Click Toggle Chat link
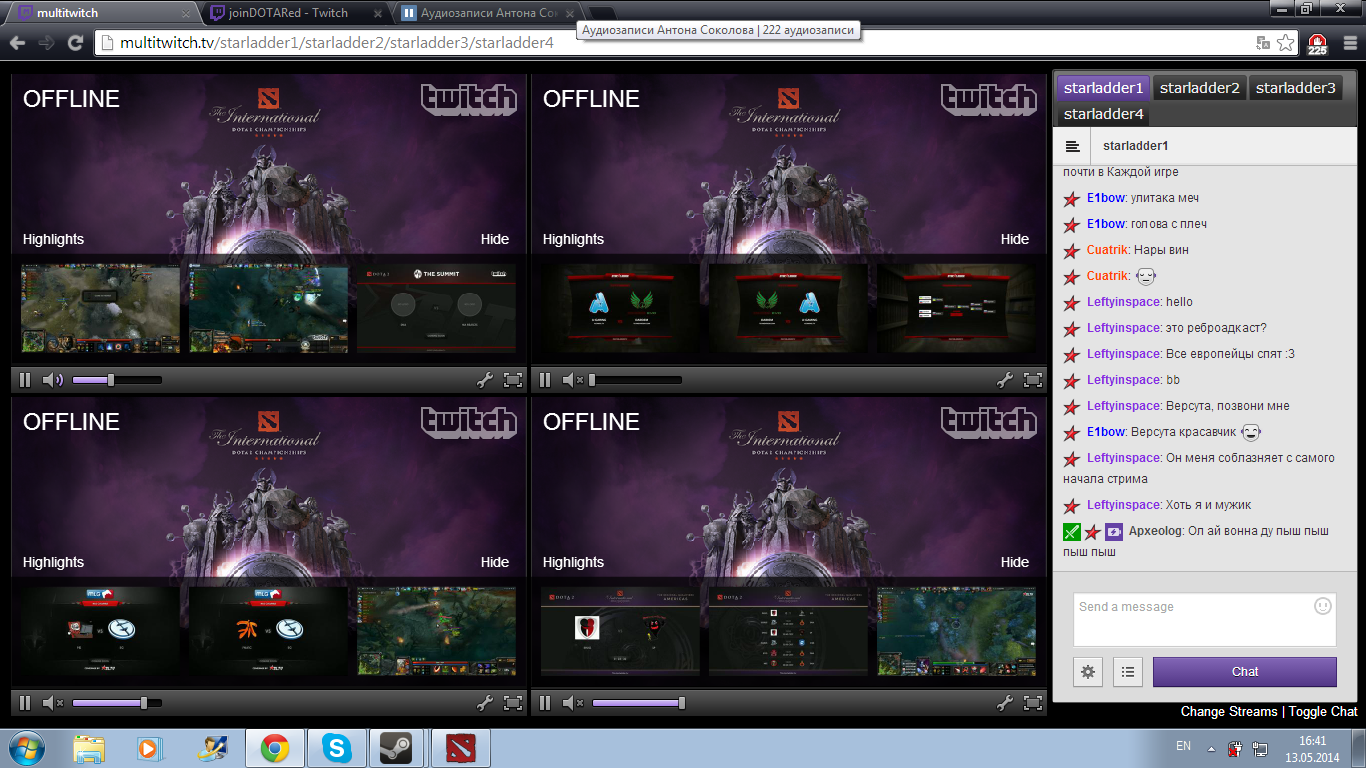 tap(1323, 712)
